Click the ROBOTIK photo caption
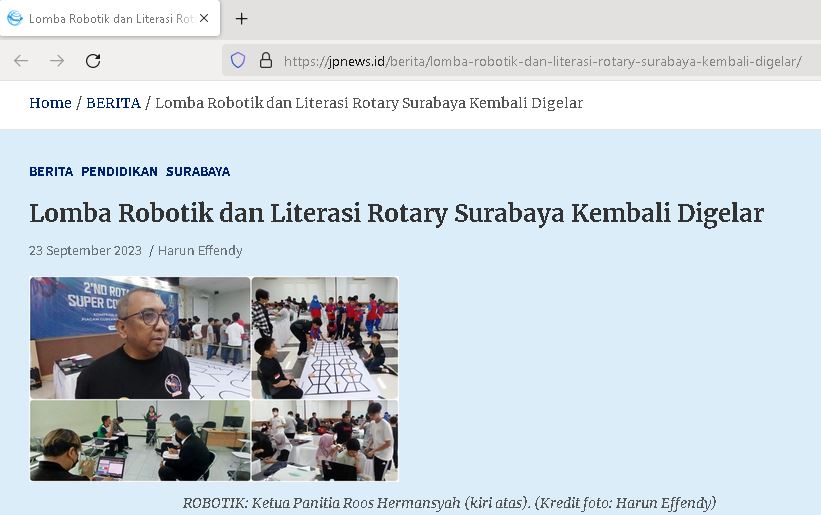821x515 pixels. click(449, 502)
